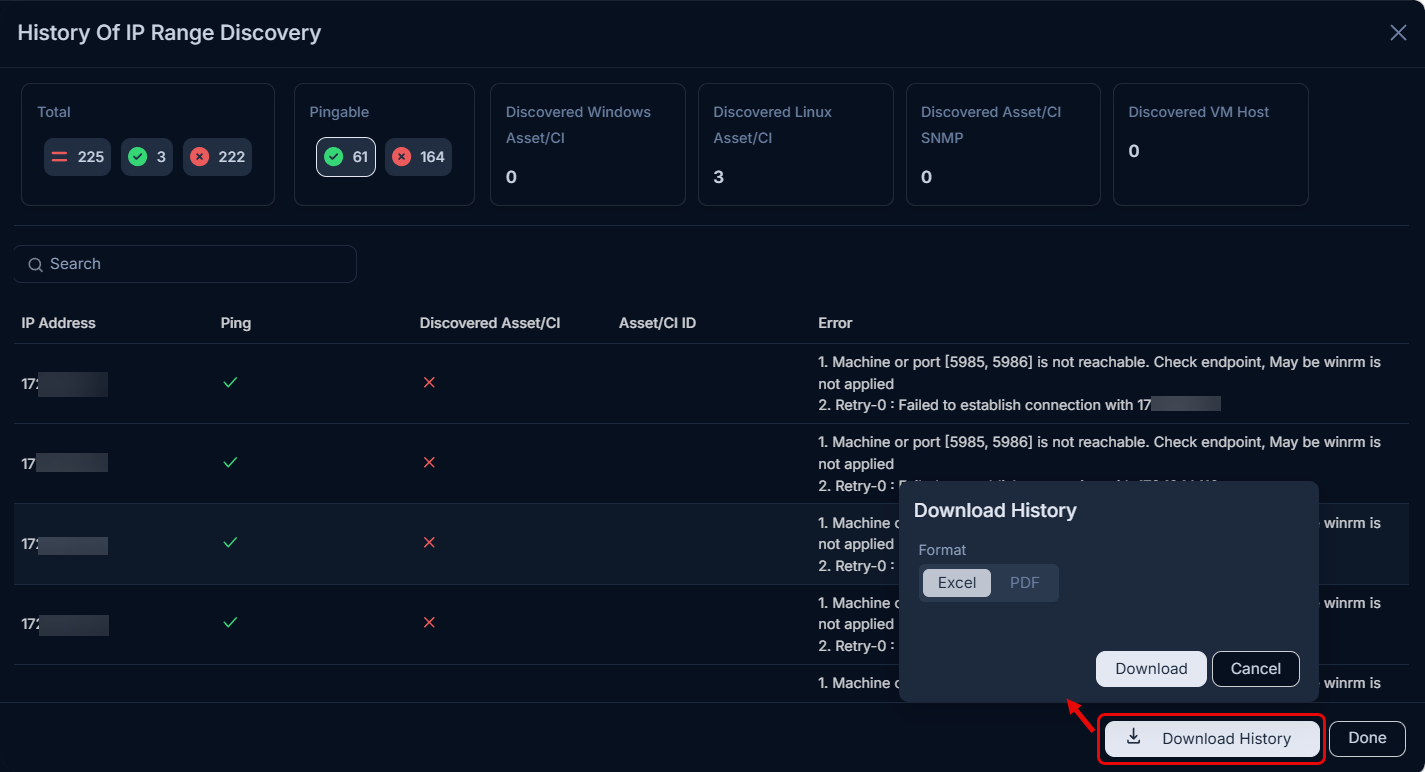This screenshot has width=1425, height=772.
Task: Click the Format label in popup
Action: 942,550
